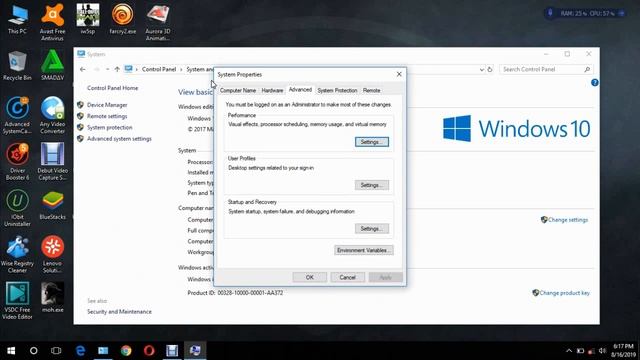Switch to the Remote tab

pyautogui.click(x=371, y=91)
